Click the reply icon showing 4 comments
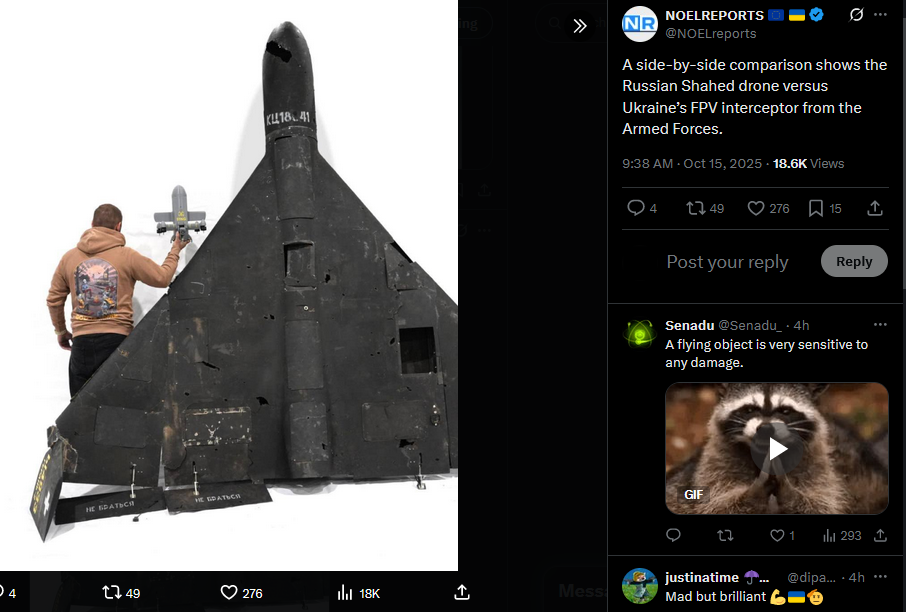This screenshot has width=906, height=612. [642, 208]
